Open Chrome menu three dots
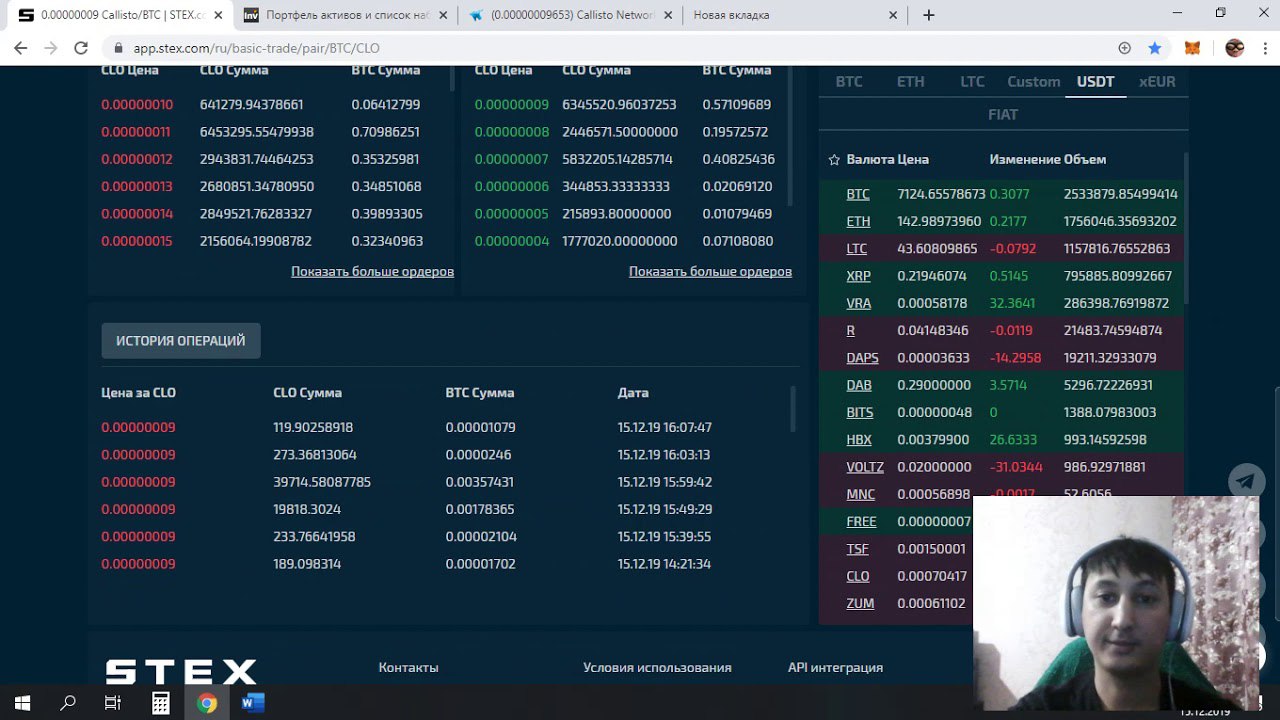The height and width of the screenshot is (720, 1280). 1264,48
